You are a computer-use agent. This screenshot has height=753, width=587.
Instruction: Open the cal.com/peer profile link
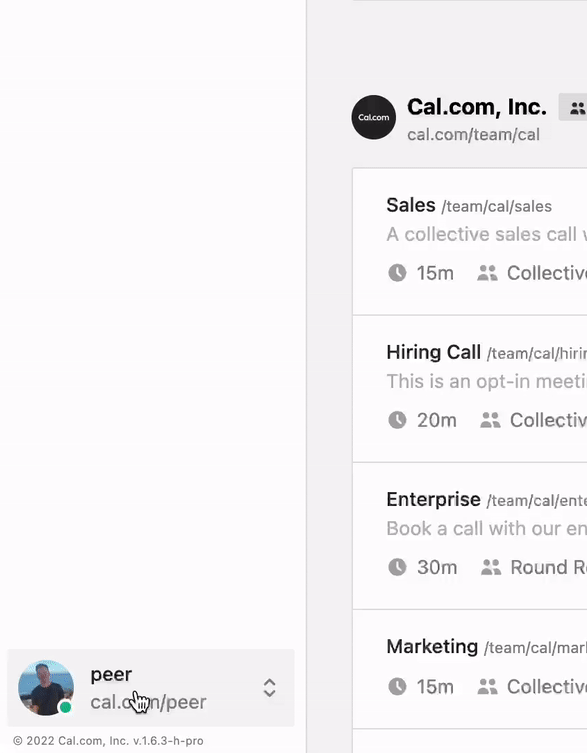click(x=148, y=702)
